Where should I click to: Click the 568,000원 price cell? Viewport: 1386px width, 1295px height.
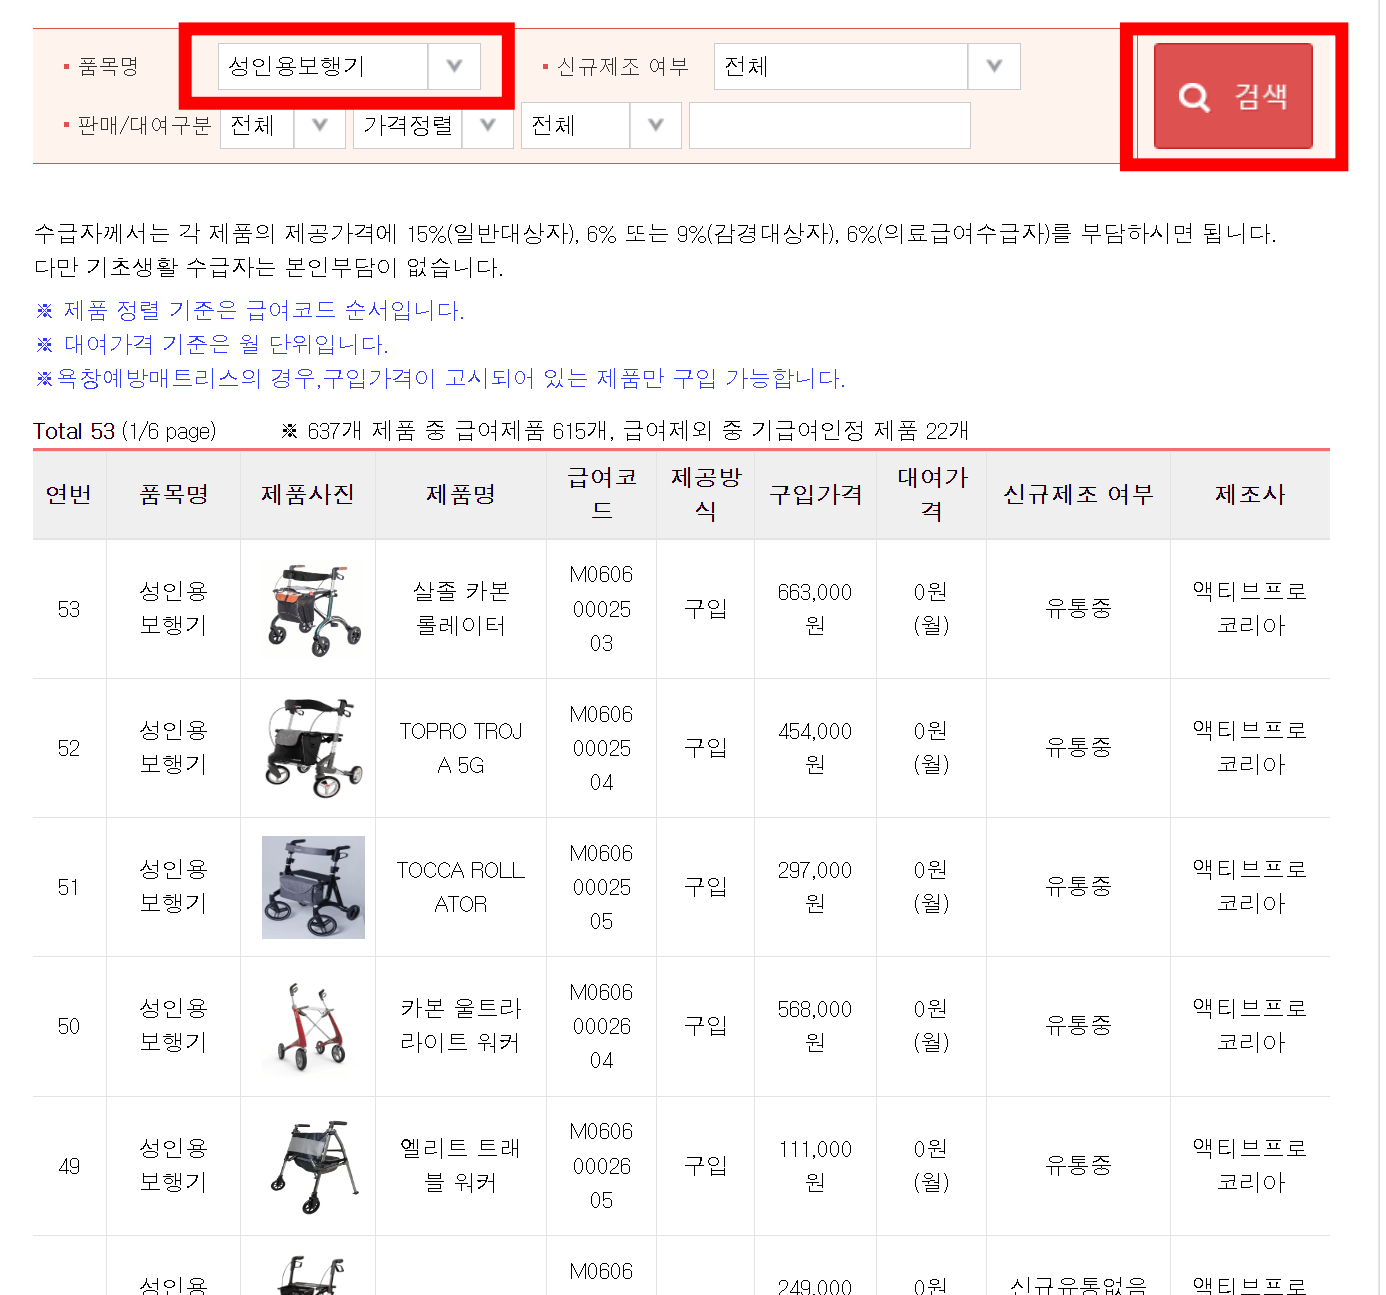coord(815,1025)
